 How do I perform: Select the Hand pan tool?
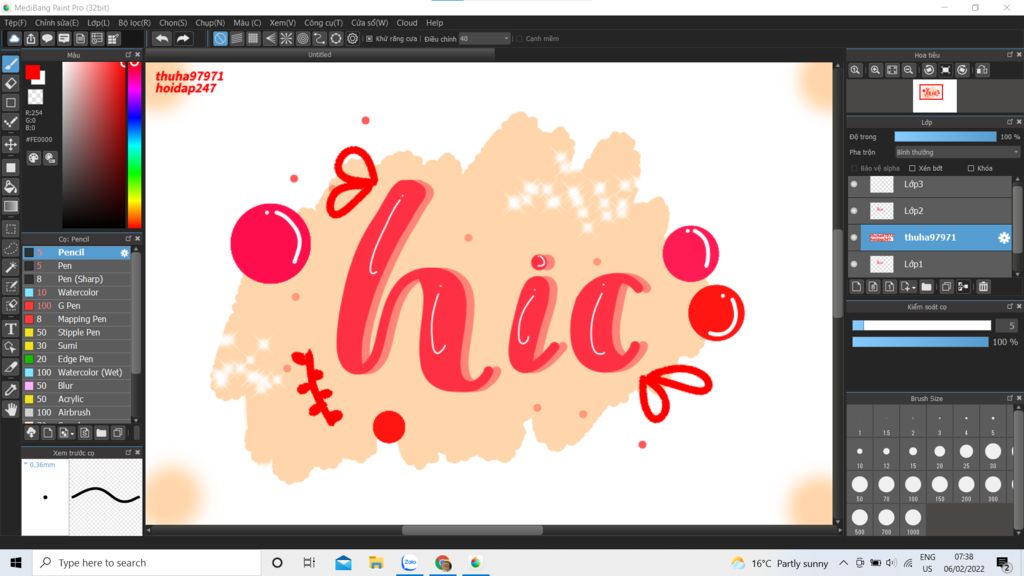10,409
